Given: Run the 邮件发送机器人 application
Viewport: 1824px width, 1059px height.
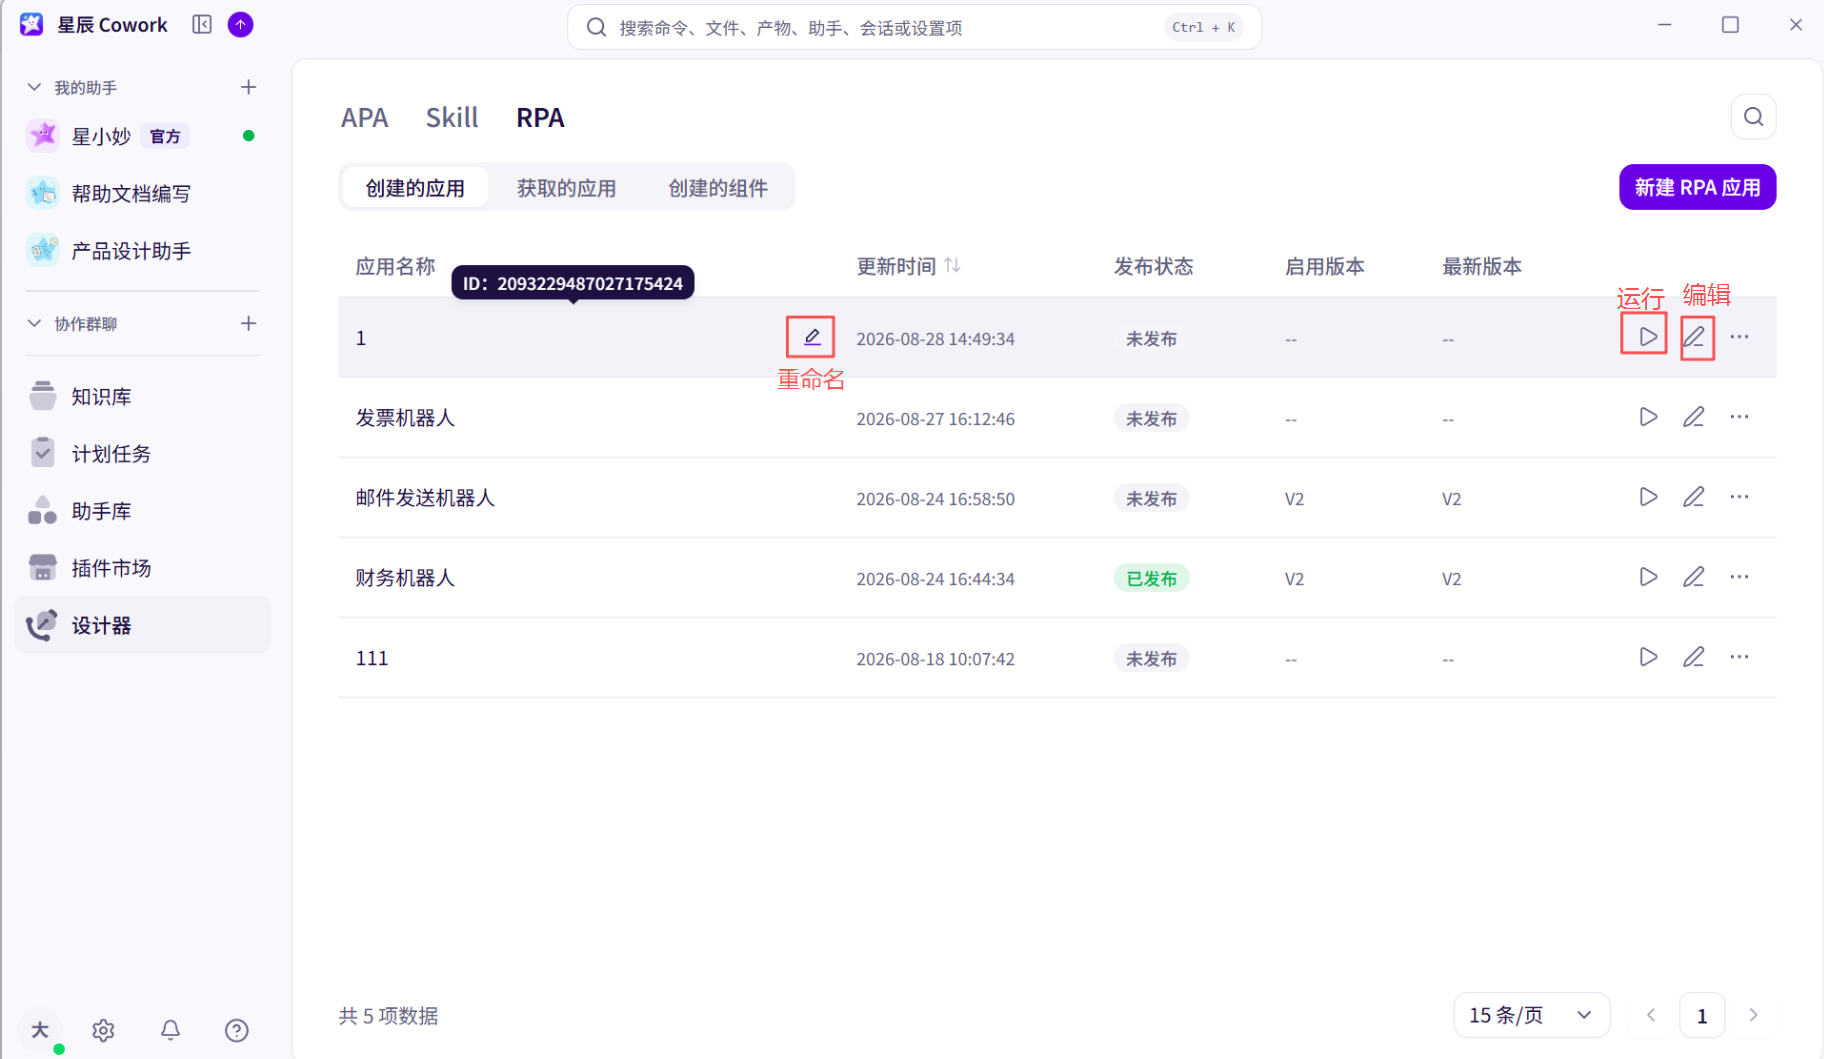Looking at the screenshot, I should [x=1648, y=497].
